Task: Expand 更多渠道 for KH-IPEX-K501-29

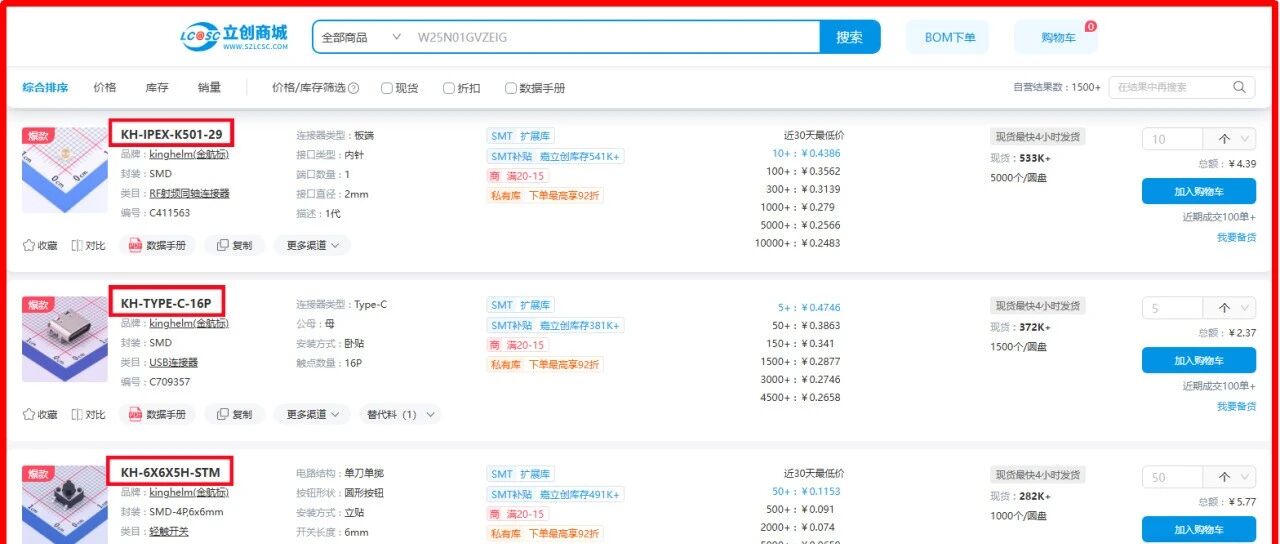Action: point(312,245)
